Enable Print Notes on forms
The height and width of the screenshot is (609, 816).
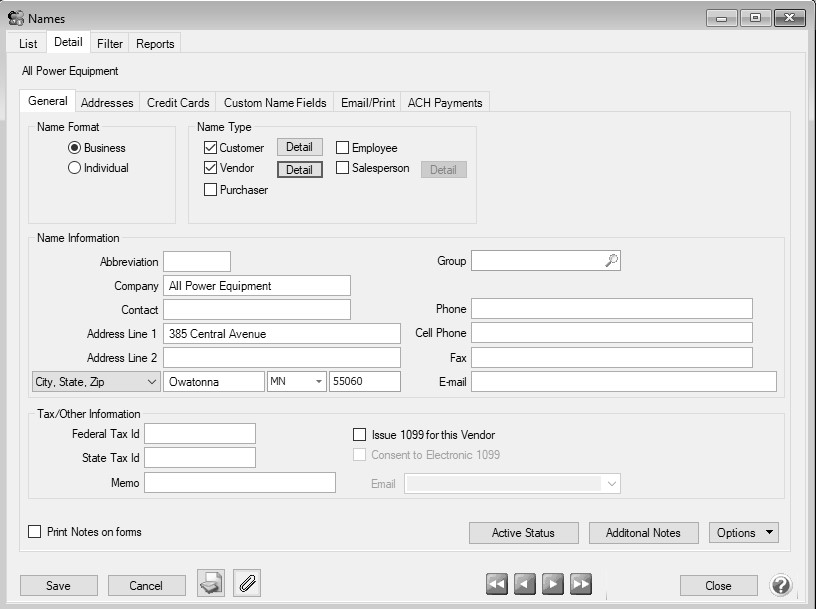pos(34,531)
